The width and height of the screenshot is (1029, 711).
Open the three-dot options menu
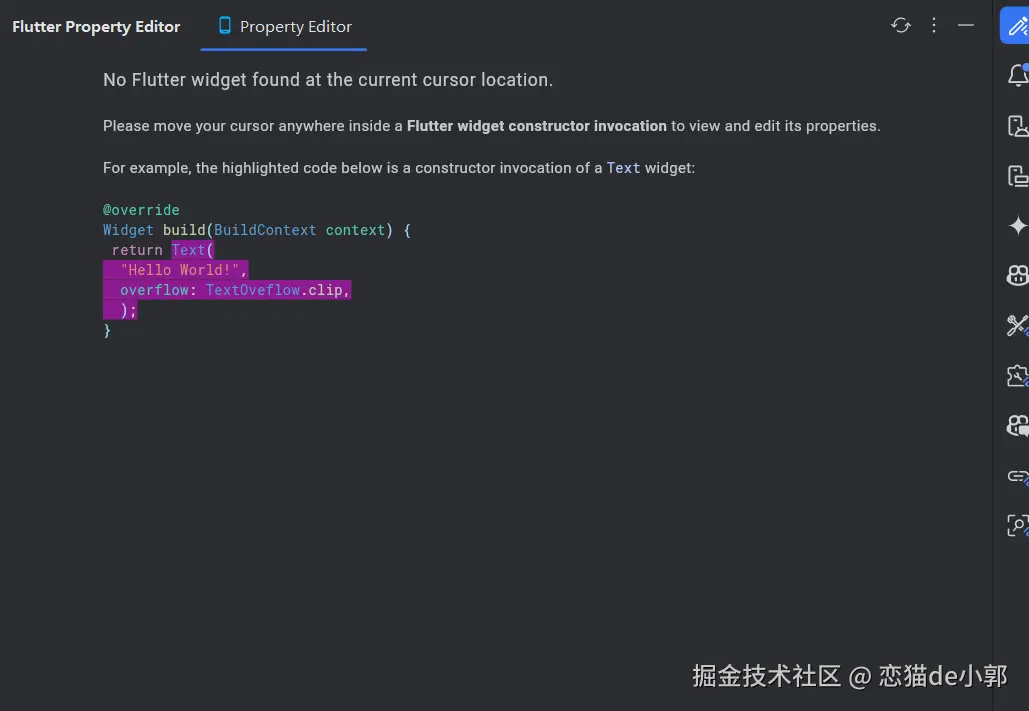(934, 26)
